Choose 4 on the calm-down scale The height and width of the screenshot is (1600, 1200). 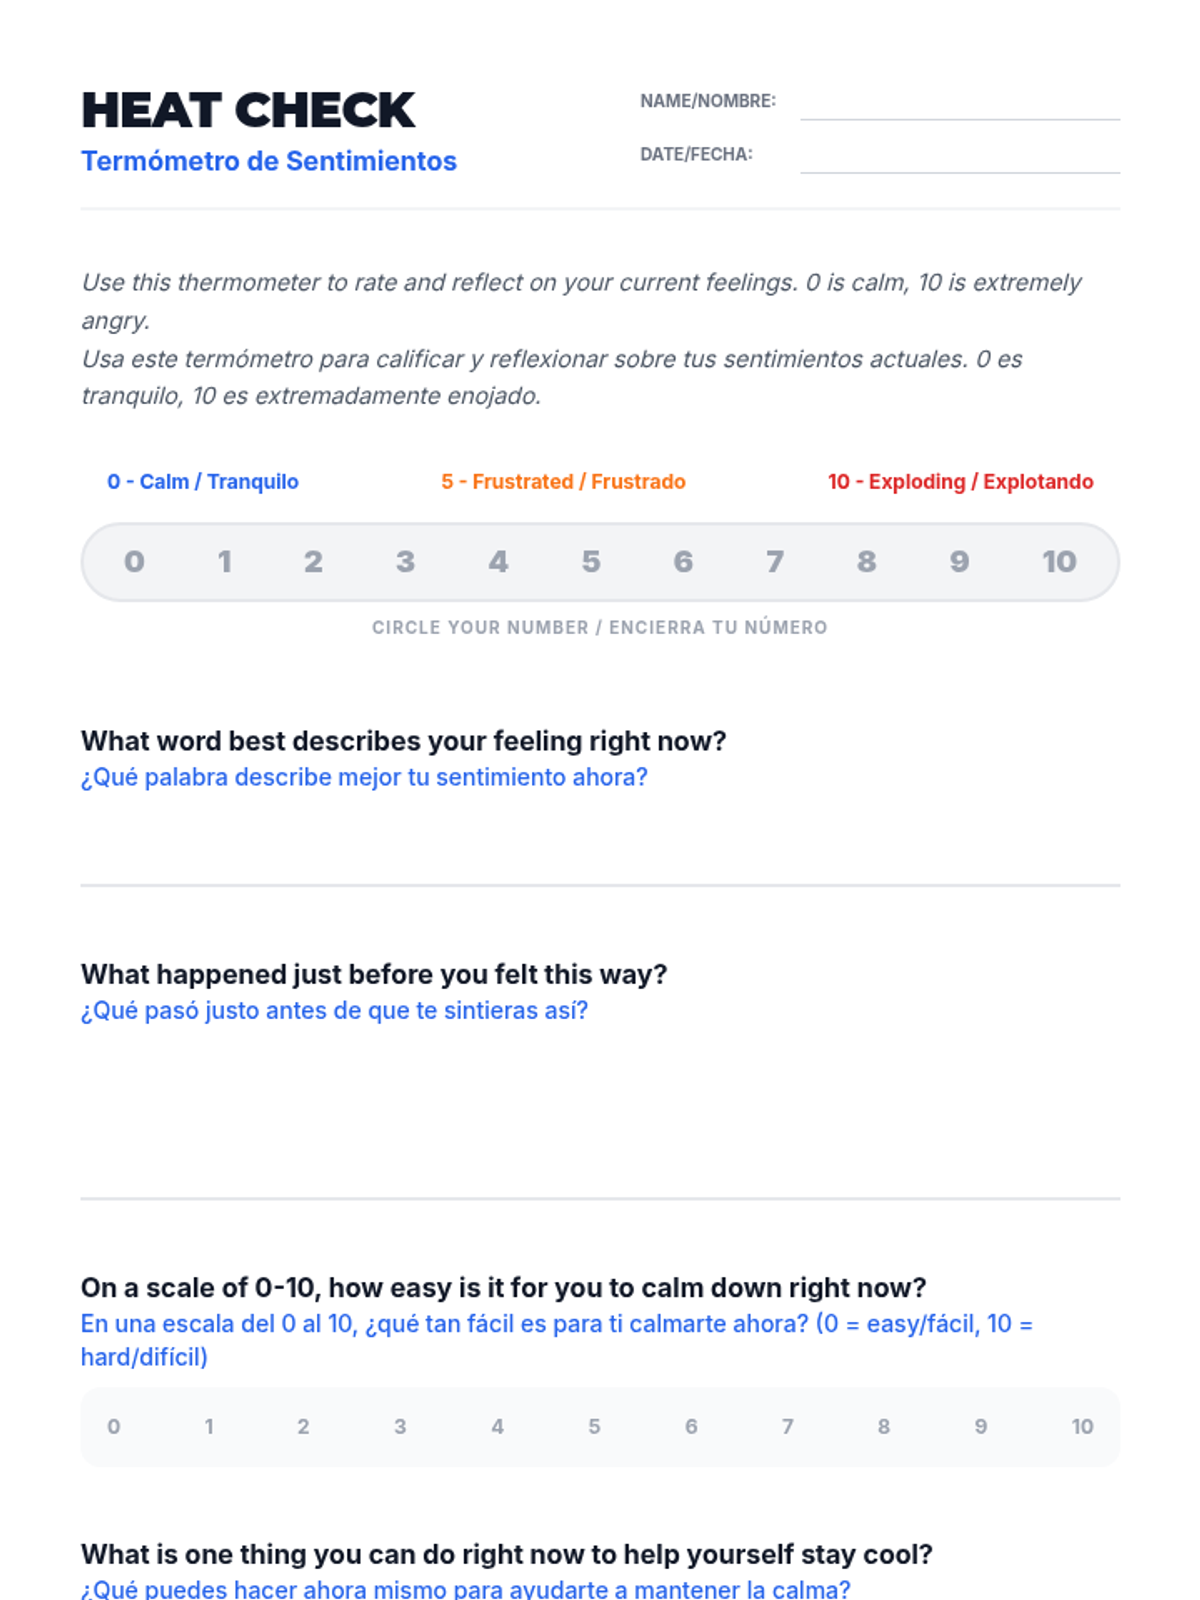click(x=497, y=1427)
